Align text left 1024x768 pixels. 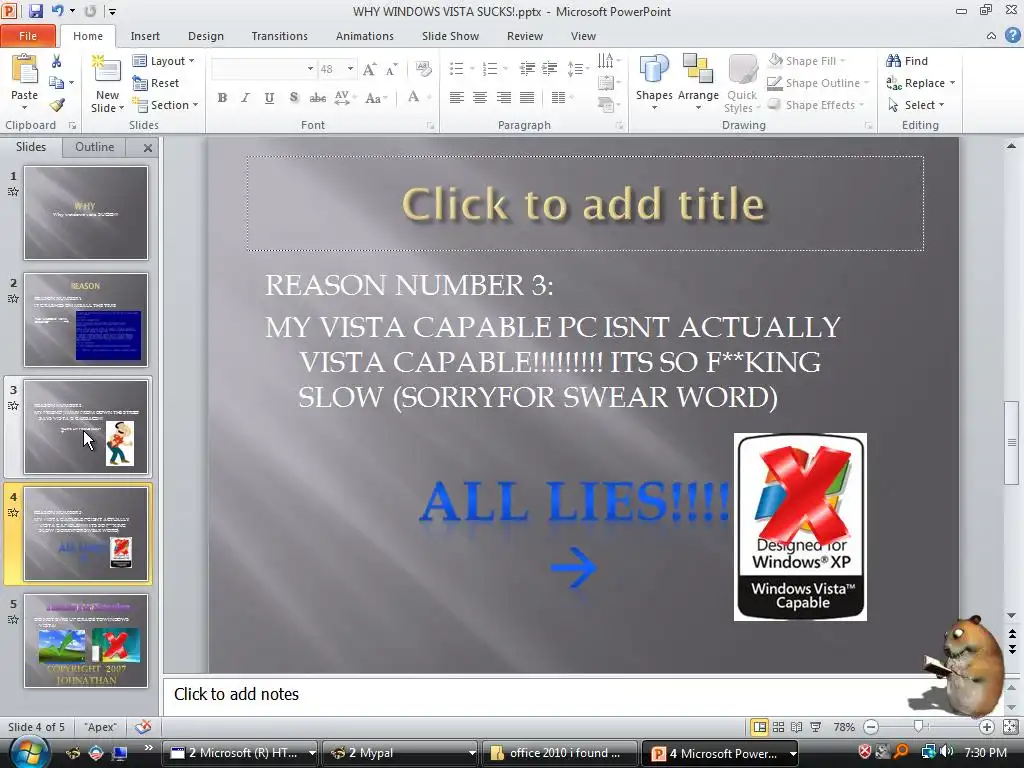[x=457, y=98]
